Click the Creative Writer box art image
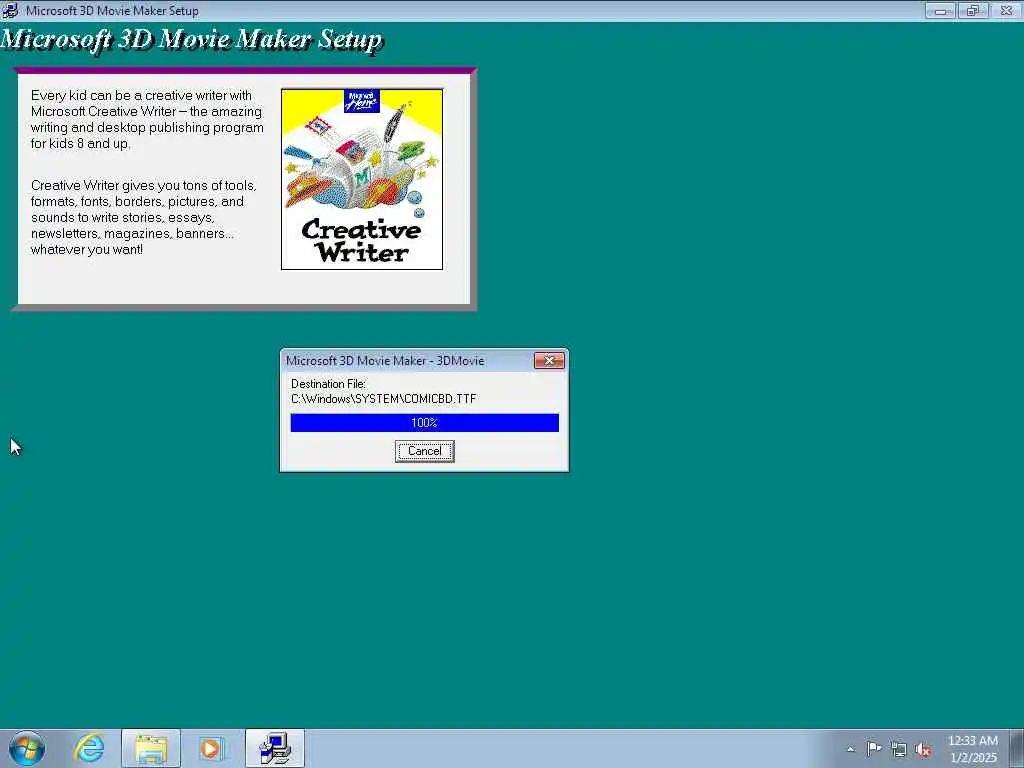Screen dimensions: 1024x768 pyautogui.click(x=362, y=179)
